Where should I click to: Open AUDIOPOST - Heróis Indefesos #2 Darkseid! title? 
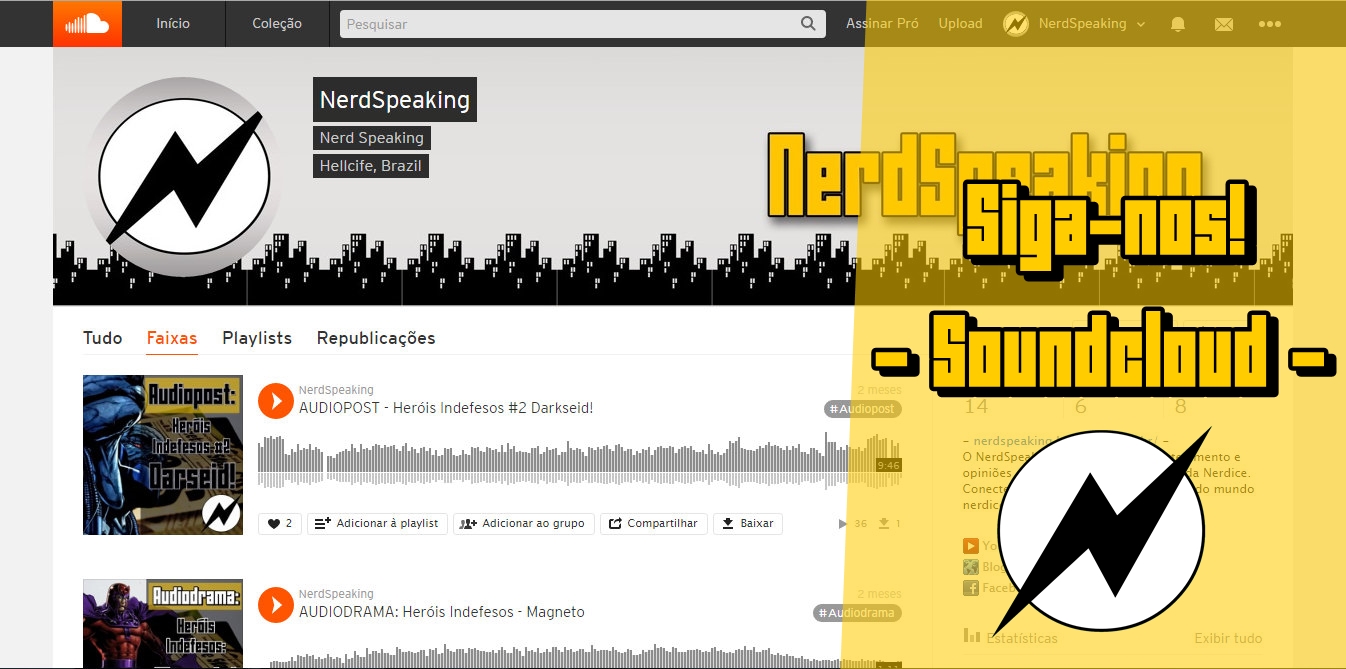tap(446, 408)
